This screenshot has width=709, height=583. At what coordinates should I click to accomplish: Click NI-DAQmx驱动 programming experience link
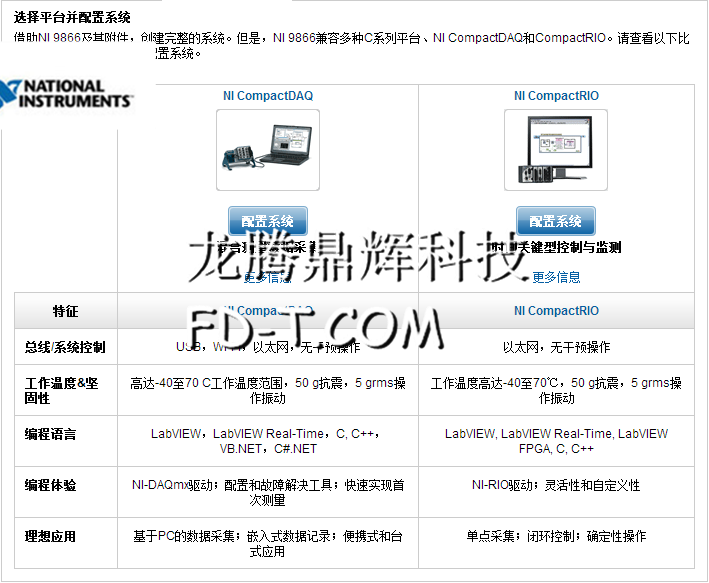268,493
